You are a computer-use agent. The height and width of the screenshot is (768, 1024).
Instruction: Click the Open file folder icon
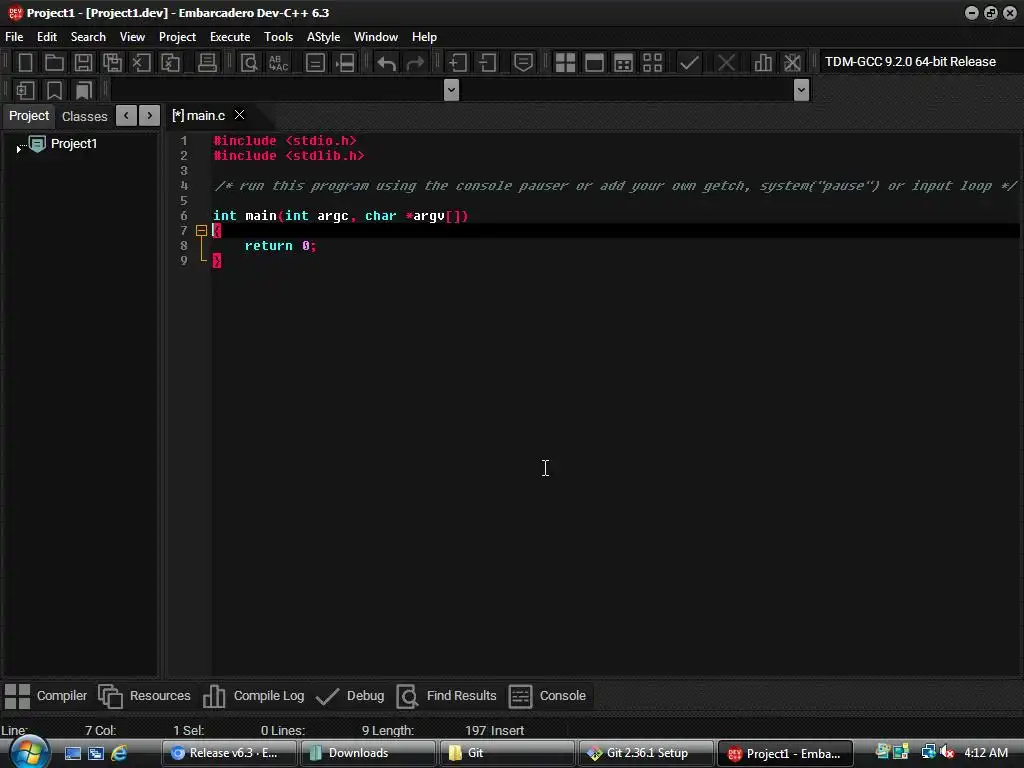pos(54,62)
